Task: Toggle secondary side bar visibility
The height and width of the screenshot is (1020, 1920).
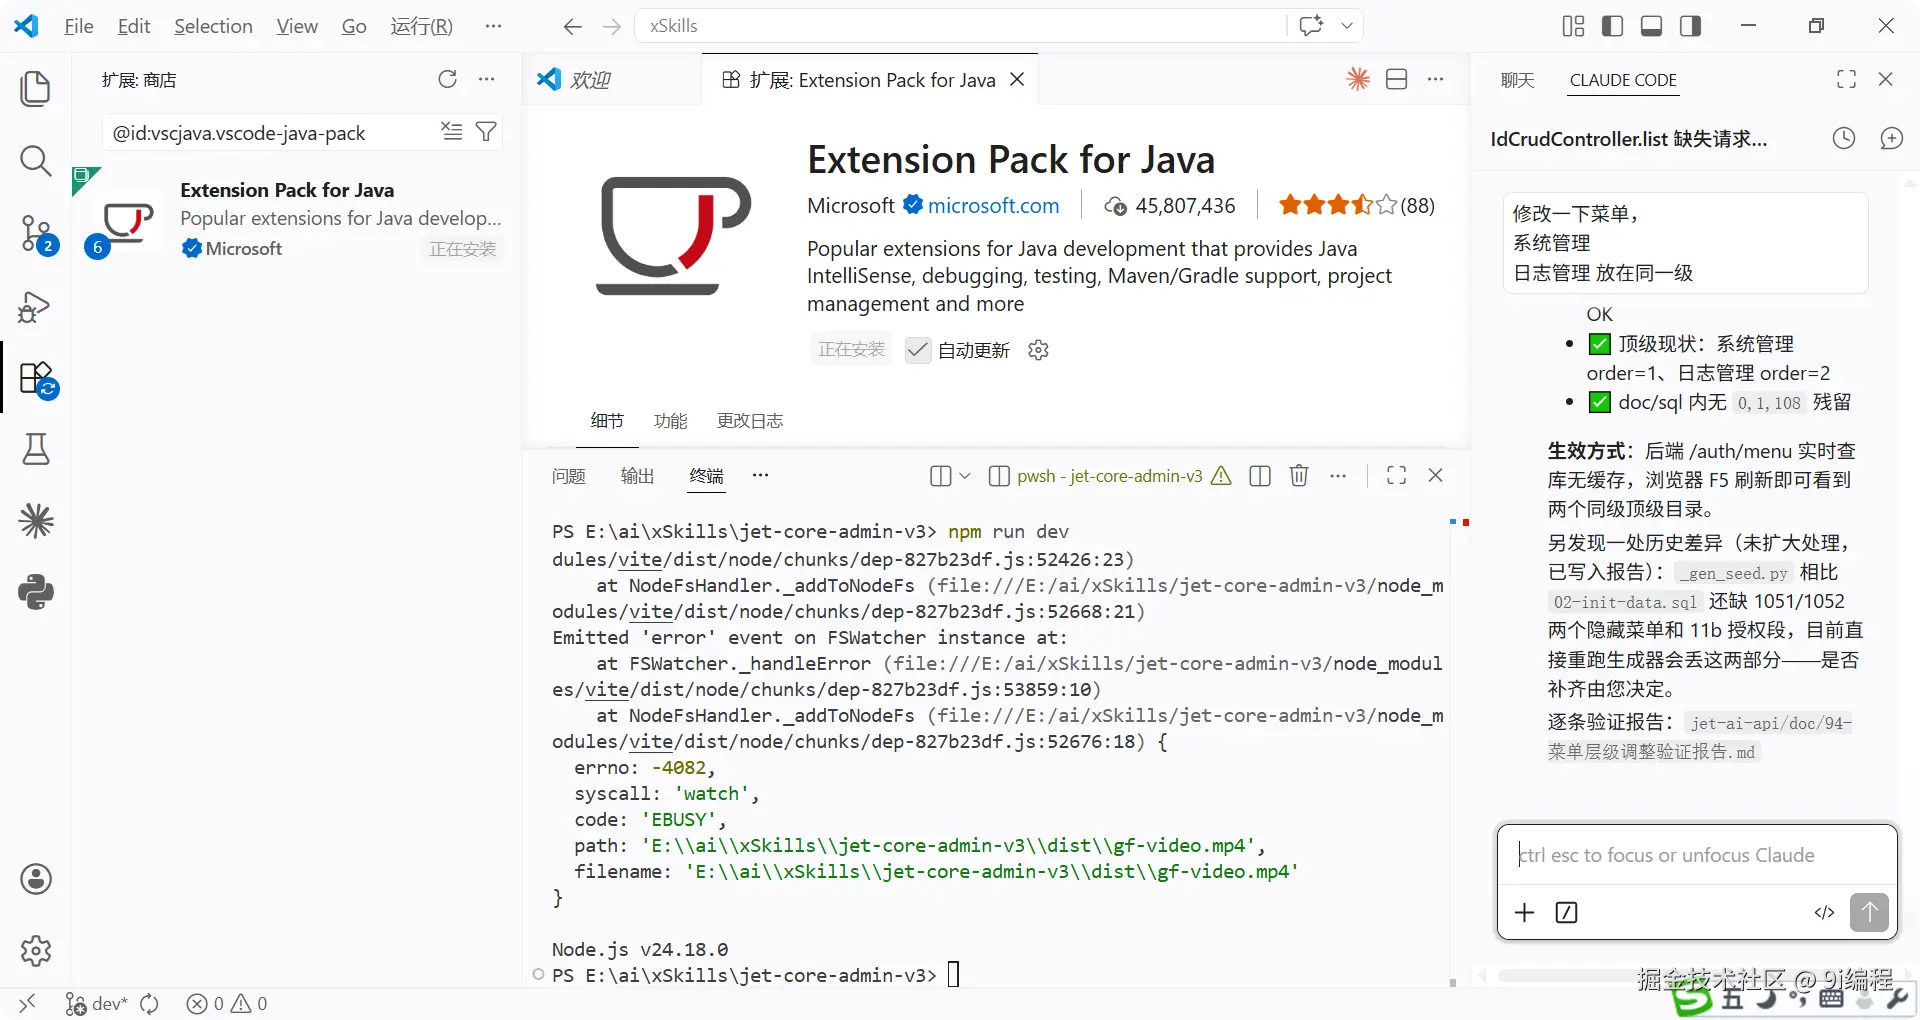Action: click(x=1691, y=26)
